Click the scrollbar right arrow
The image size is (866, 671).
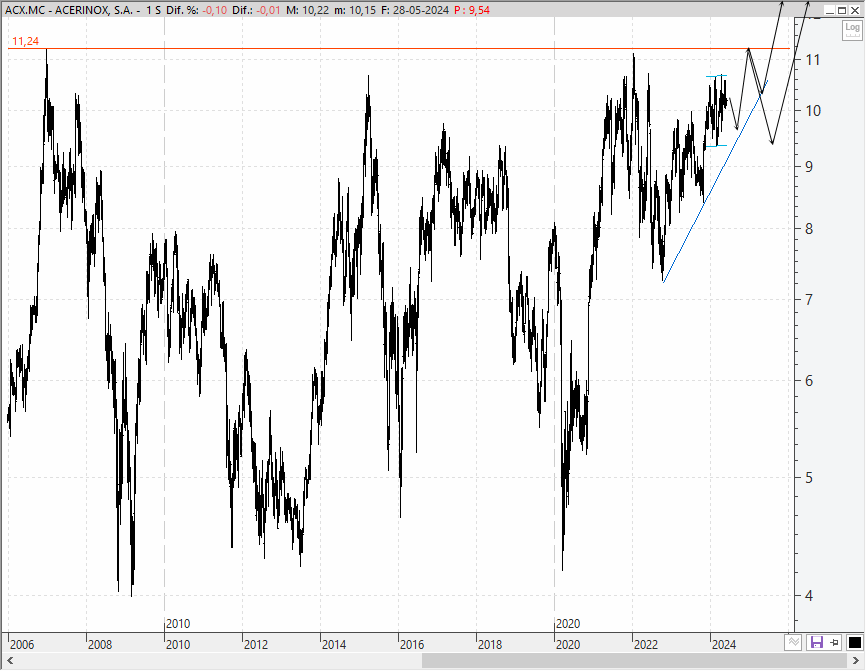pos(856,661)
